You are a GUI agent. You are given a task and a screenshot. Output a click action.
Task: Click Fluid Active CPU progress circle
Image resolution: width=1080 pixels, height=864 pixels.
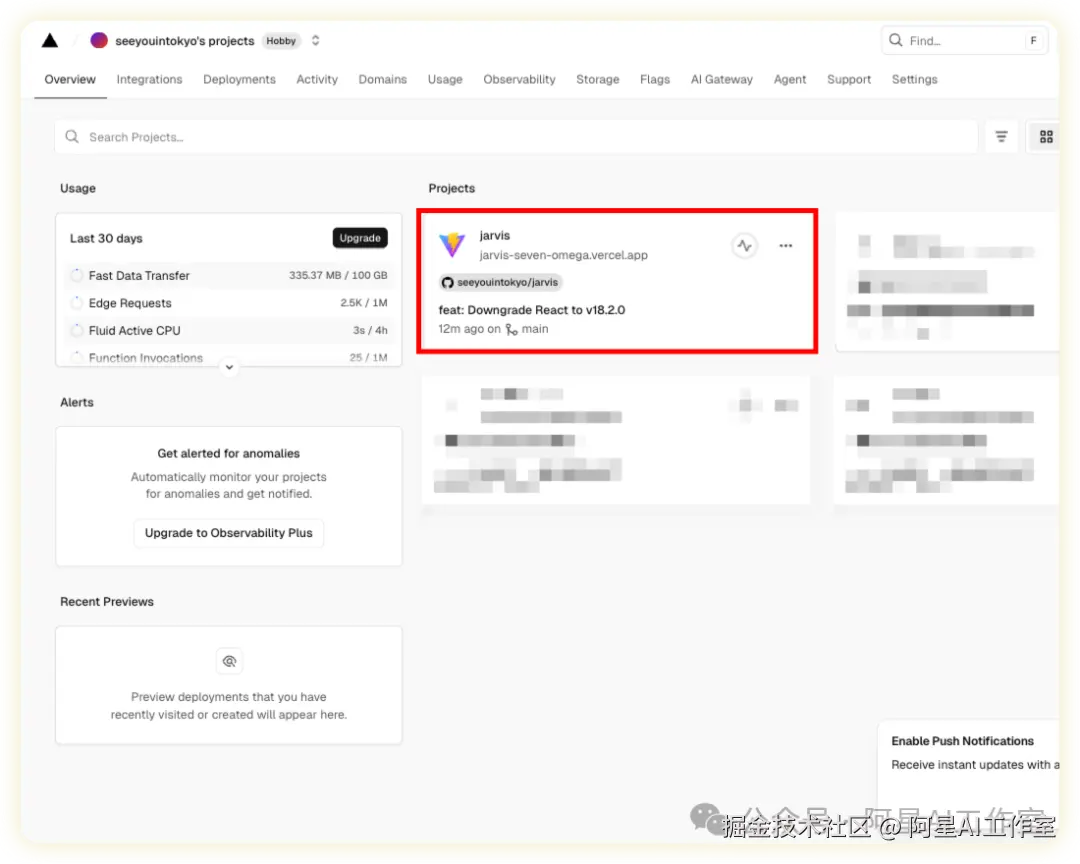(77, 331)
